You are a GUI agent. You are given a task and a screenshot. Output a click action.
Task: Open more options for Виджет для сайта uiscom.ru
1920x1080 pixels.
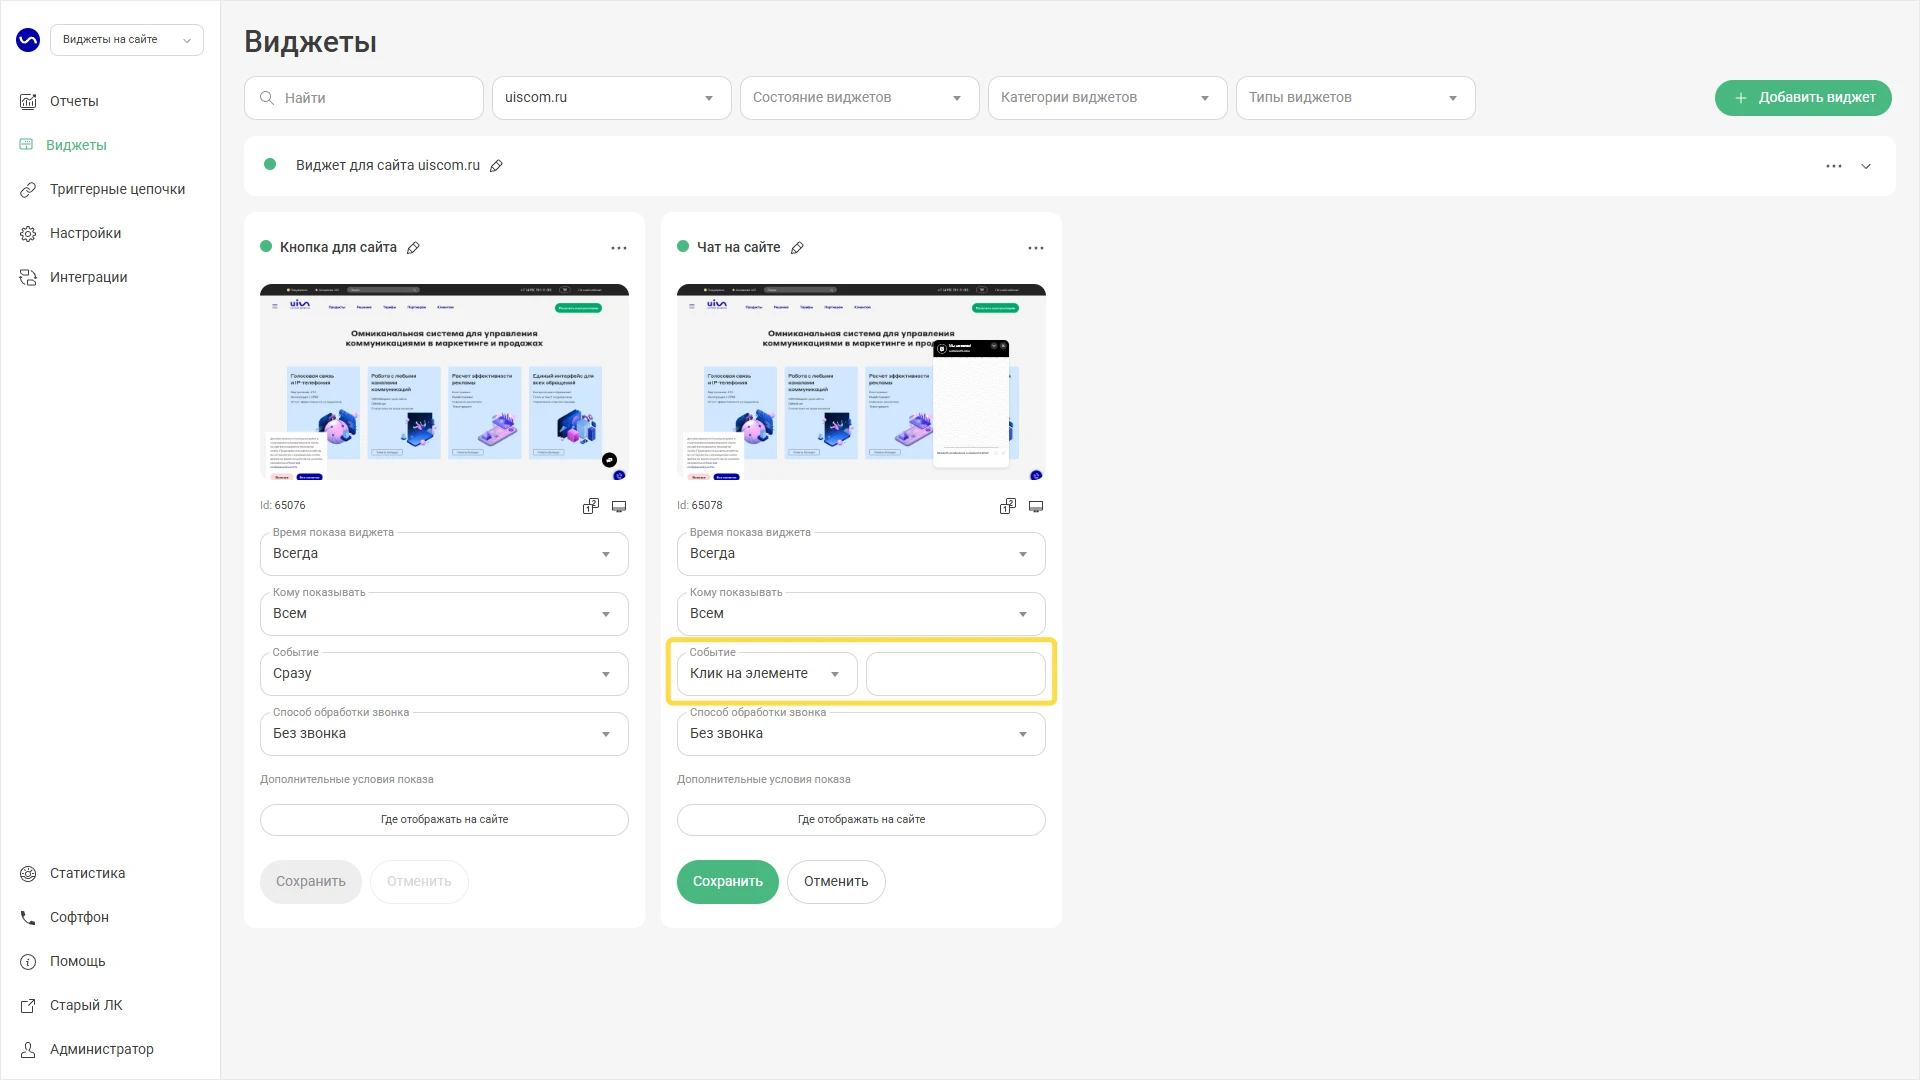[x=1834, y=166]
